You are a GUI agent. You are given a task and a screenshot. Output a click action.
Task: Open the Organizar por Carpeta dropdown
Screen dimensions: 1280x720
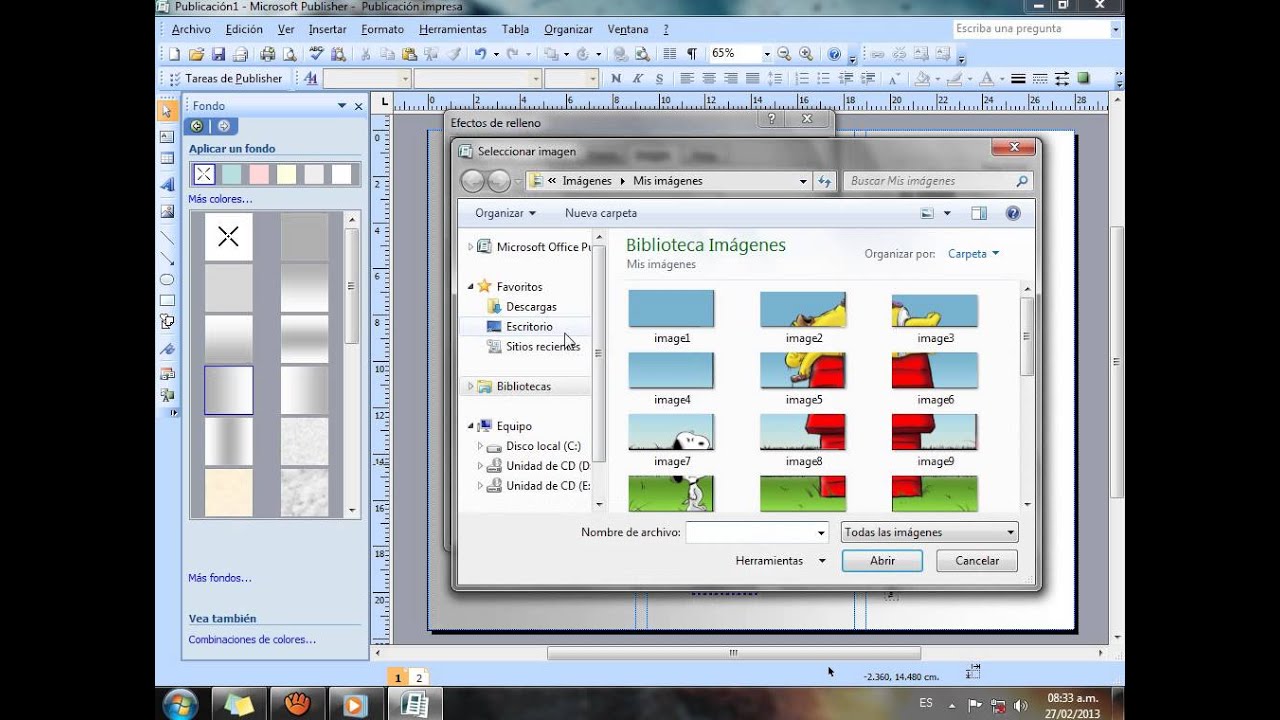[973, 254]
